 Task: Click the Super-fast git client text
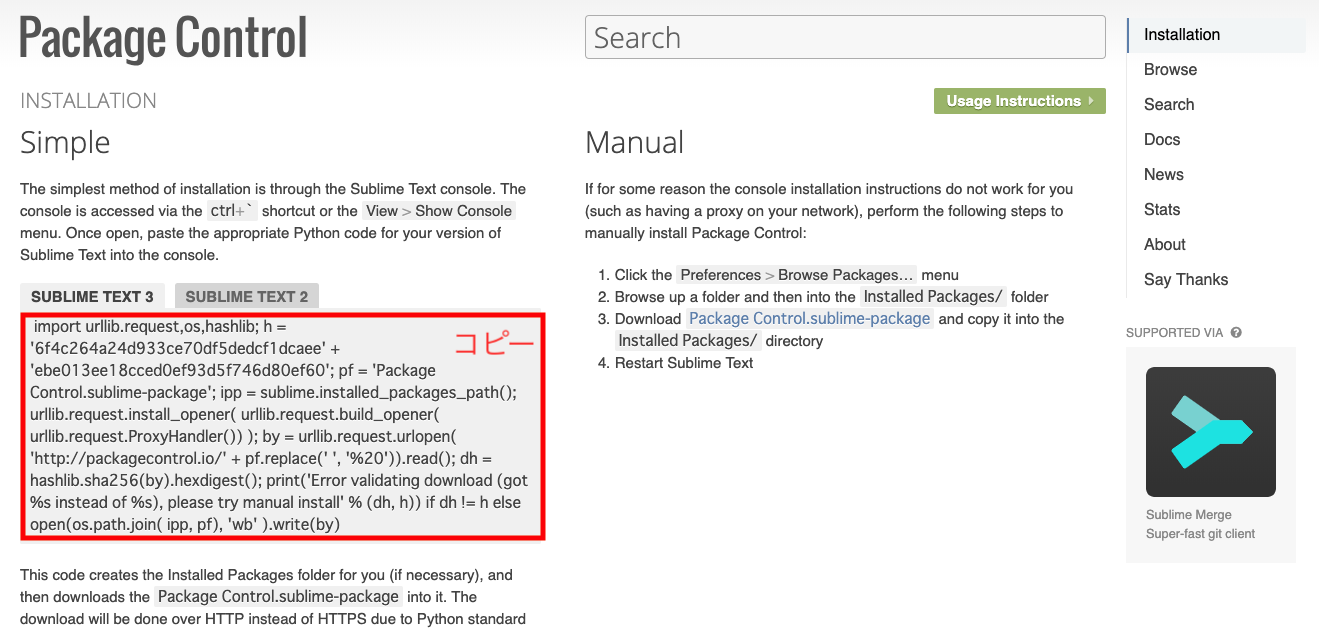[1200, 534]
